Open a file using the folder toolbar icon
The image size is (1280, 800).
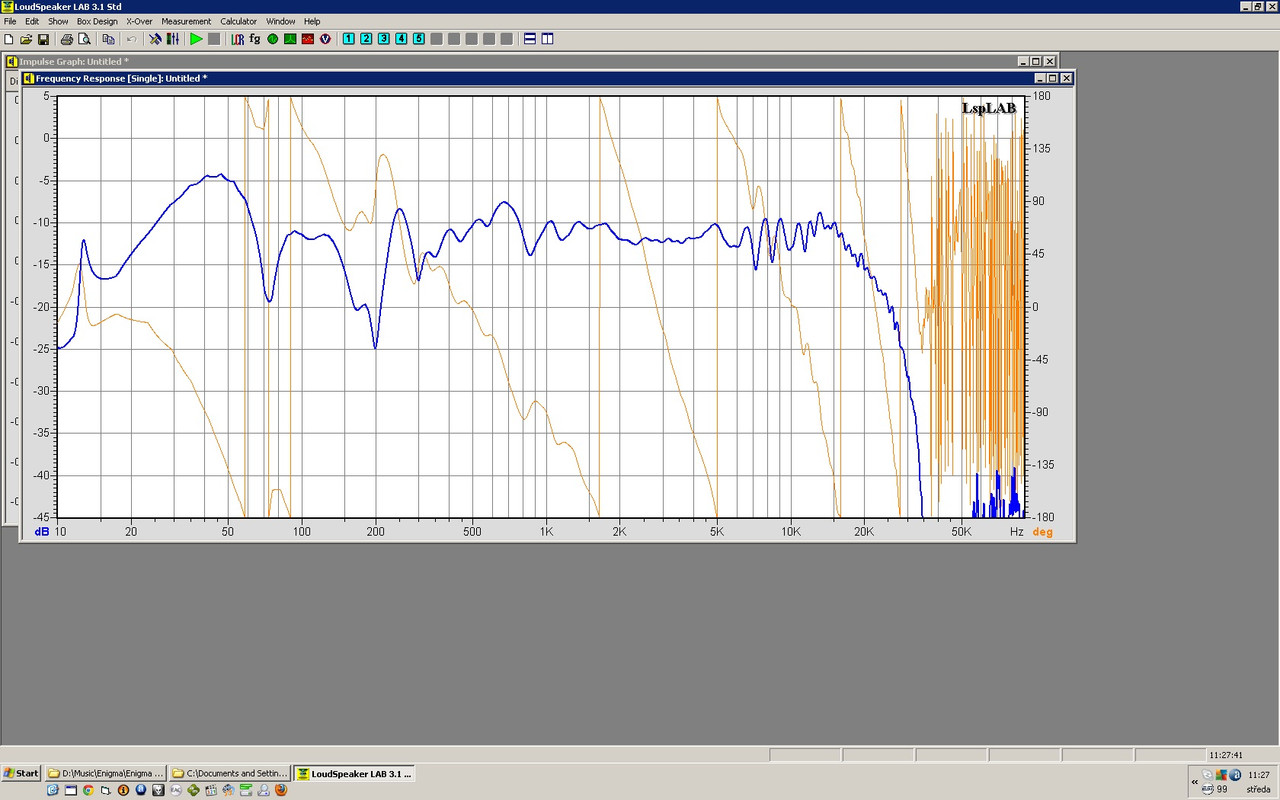pyautogui.click(x=26, y=39)
